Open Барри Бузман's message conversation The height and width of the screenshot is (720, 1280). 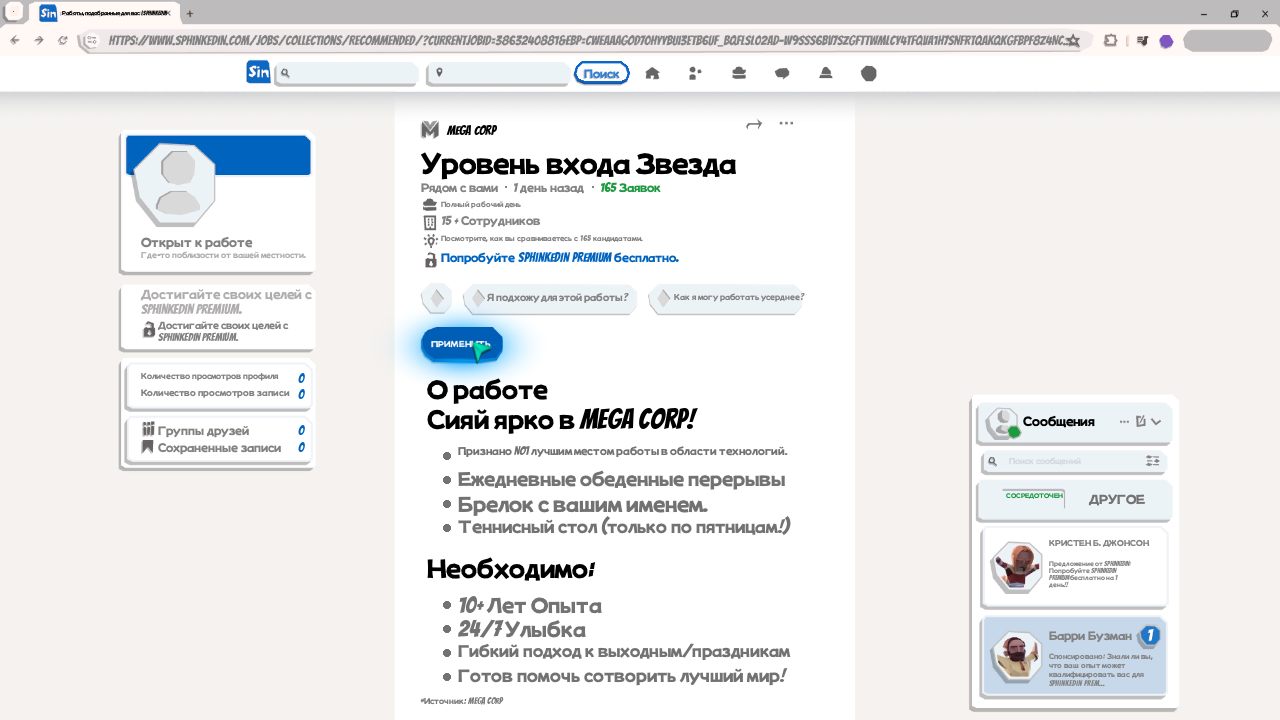tap(1074, 656)
